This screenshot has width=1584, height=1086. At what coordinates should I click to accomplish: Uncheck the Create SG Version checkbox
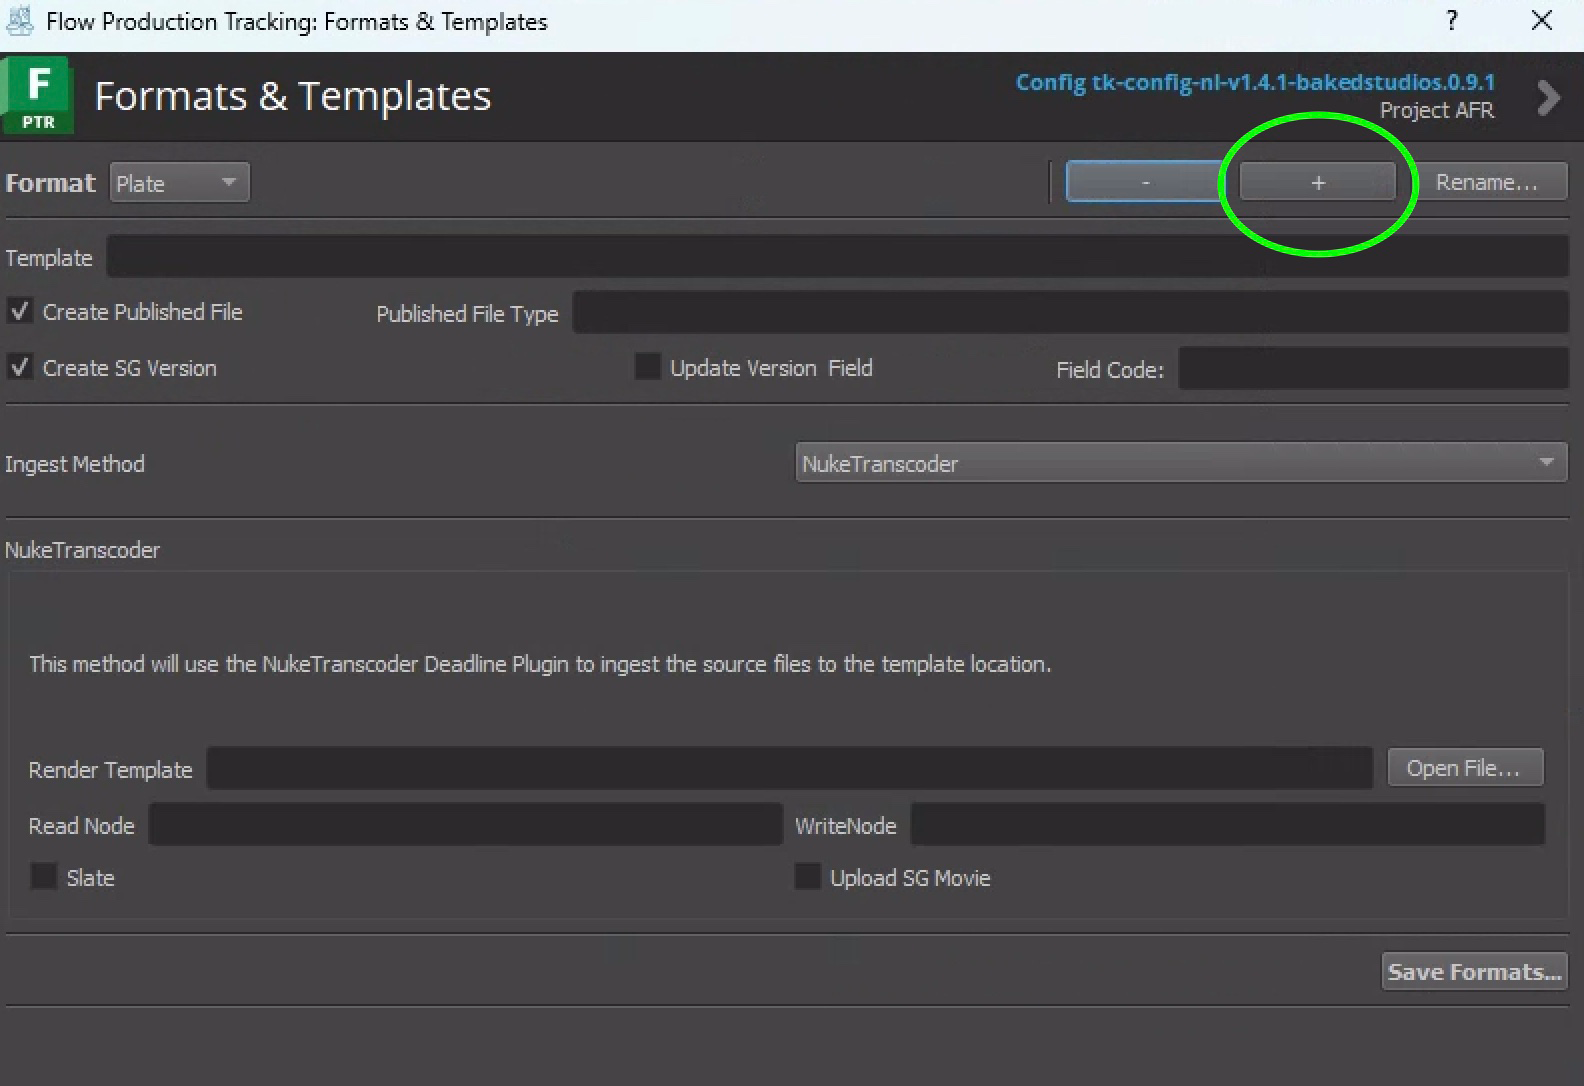[x=20, y=368]
